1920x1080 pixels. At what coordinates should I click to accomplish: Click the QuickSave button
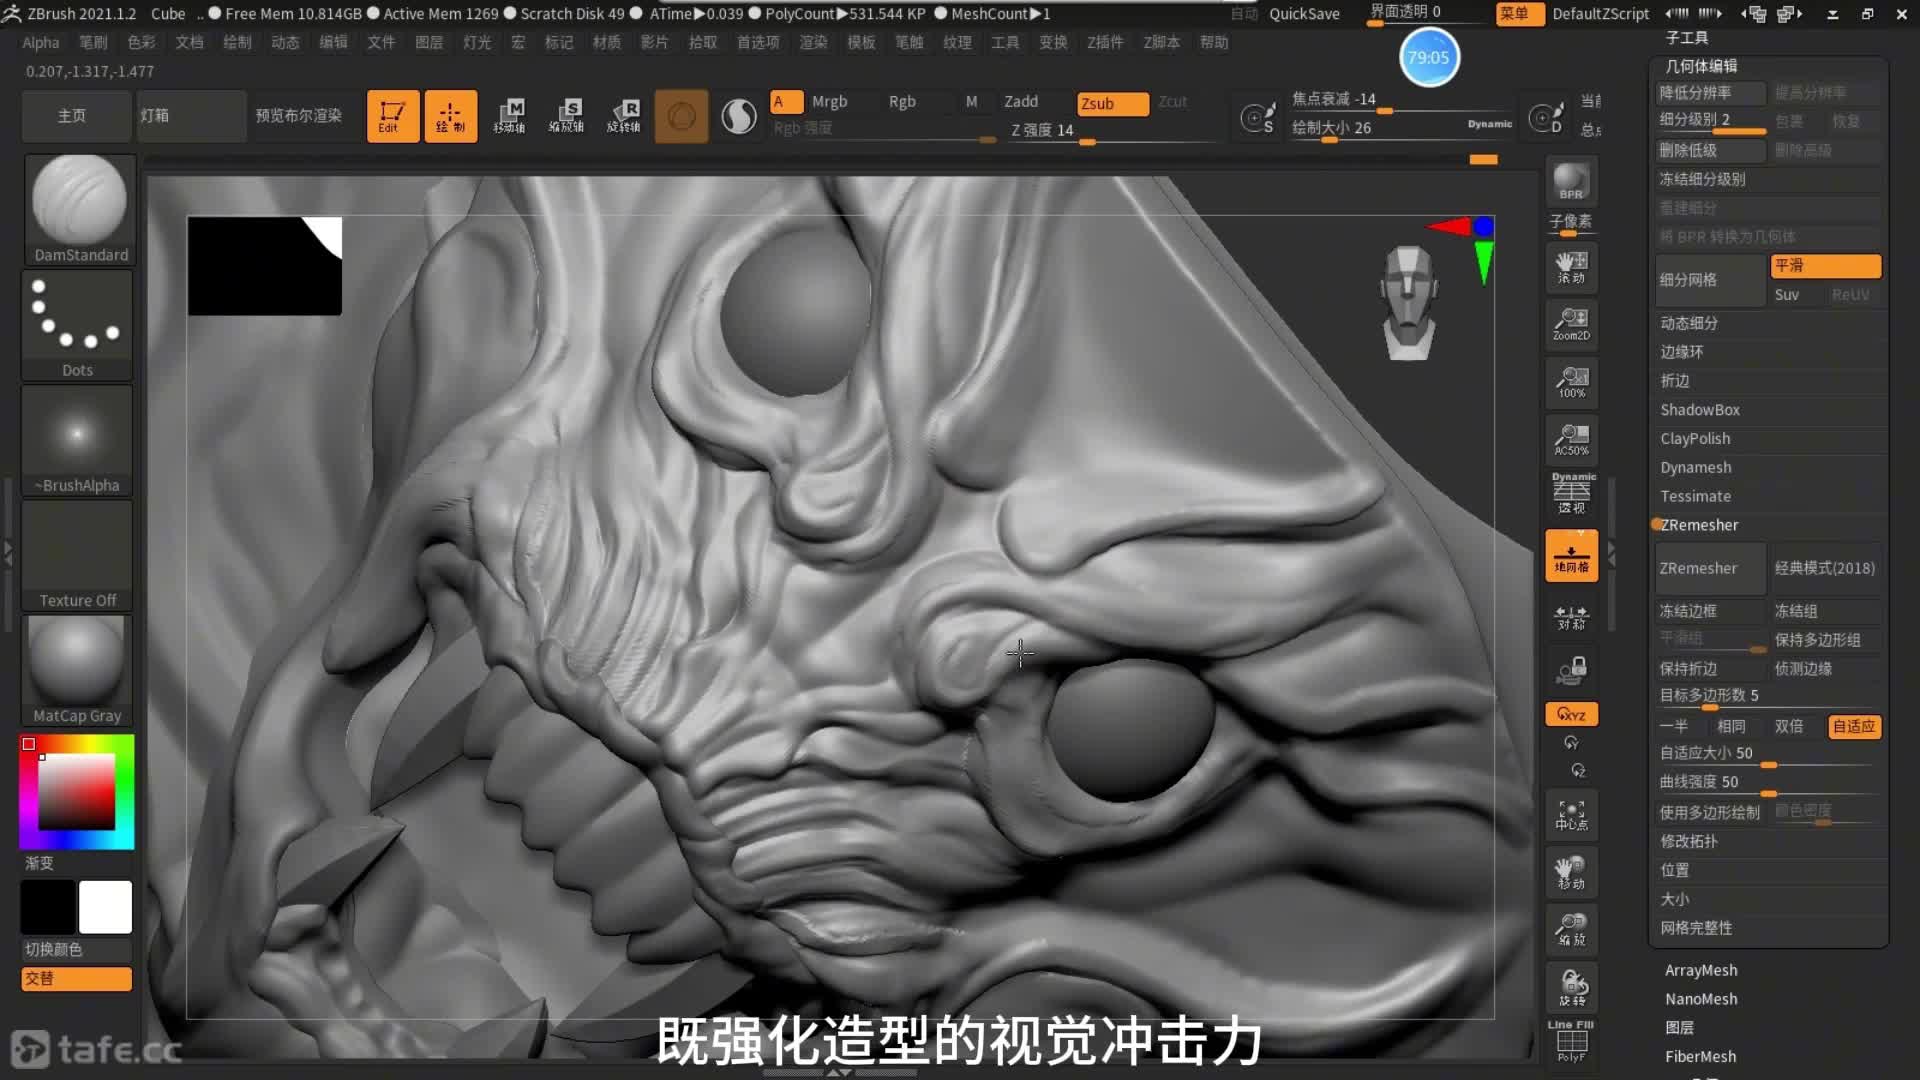click(1303, 14)
